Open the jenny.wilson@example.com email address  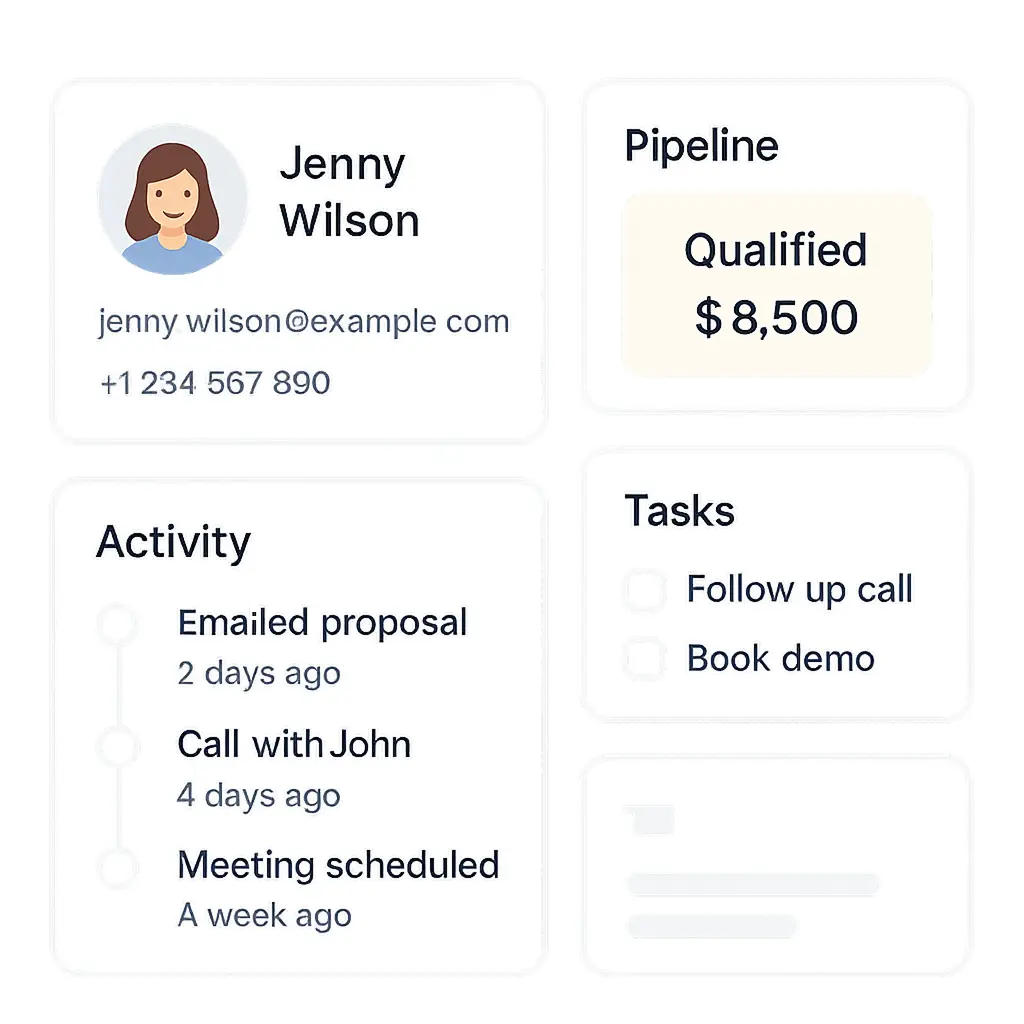tap(304, 322)
